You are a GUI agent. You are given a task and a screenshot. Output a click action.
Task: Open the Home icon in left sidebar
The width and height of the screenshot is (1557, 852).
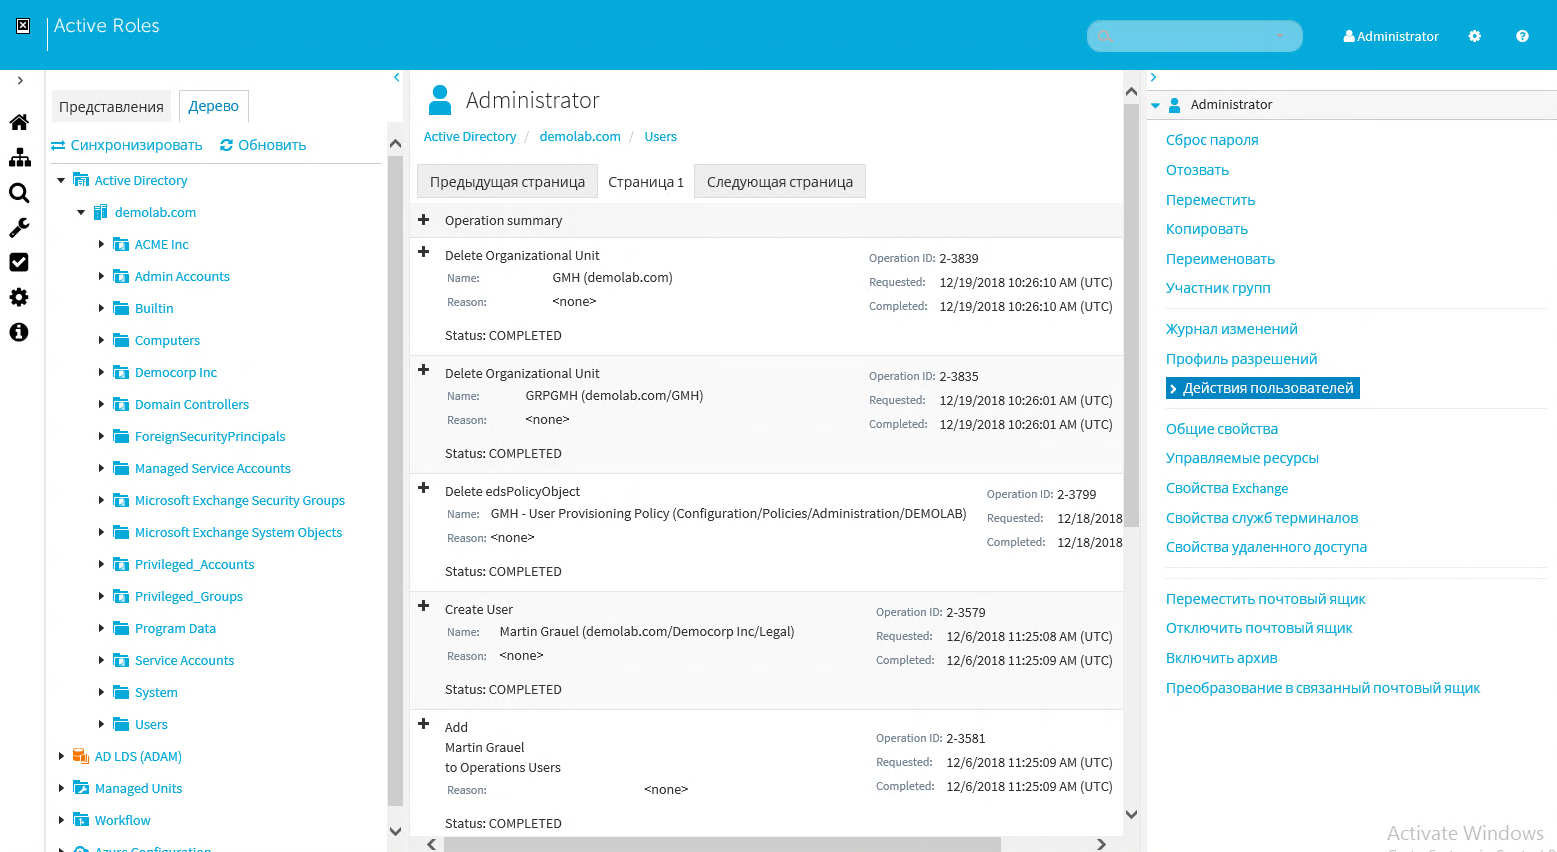tap(19, 122)
